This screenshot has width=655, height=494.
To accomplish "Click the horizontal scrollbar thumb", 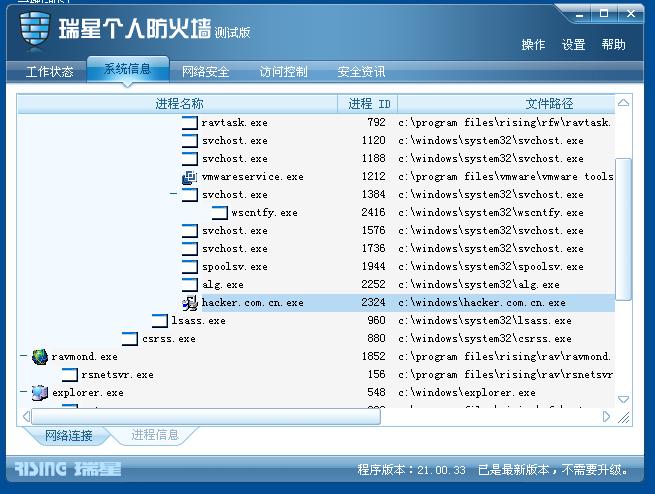I will click(x=206, y=416).
